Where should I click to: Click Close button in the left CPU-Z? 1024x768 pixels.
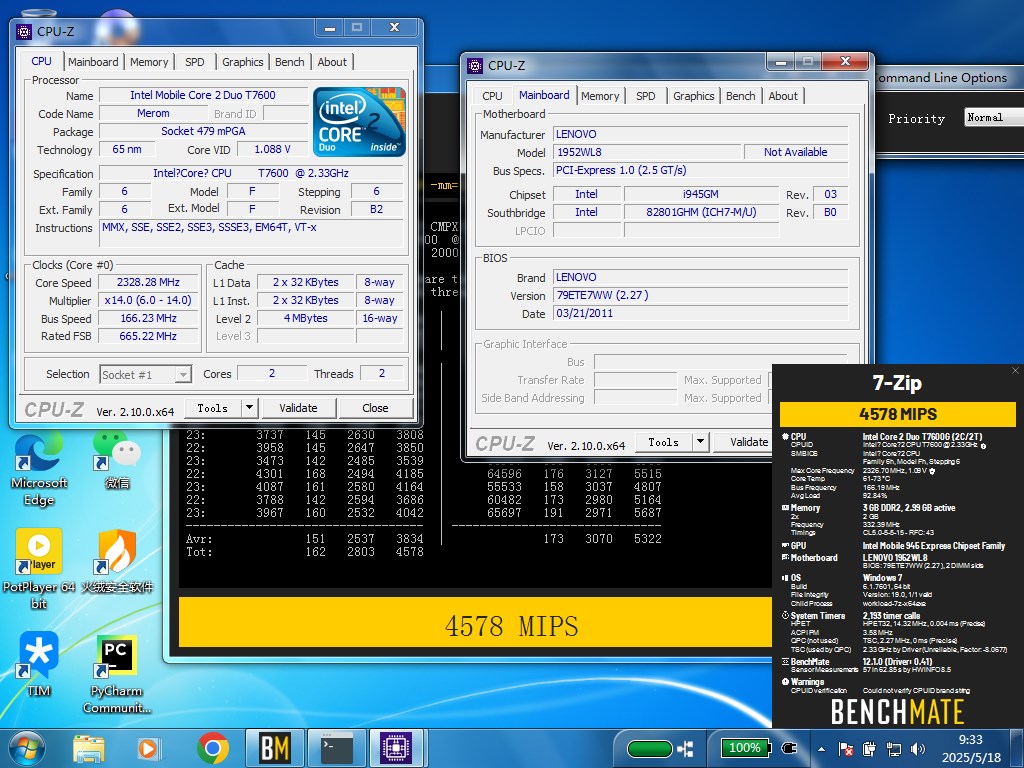(x=376, y=408)
